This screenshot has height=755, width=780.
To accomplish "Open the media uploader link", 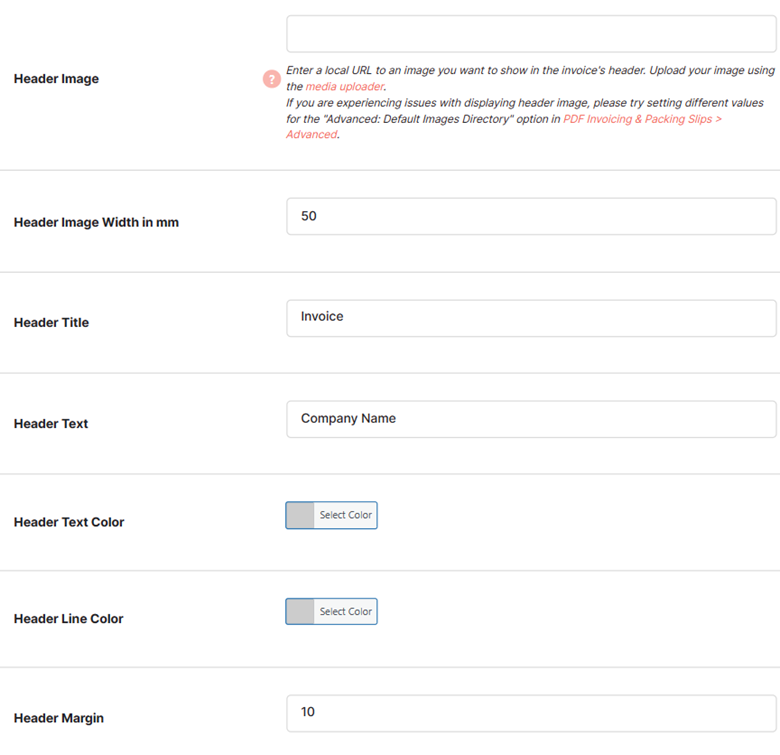I will [345, 87].
